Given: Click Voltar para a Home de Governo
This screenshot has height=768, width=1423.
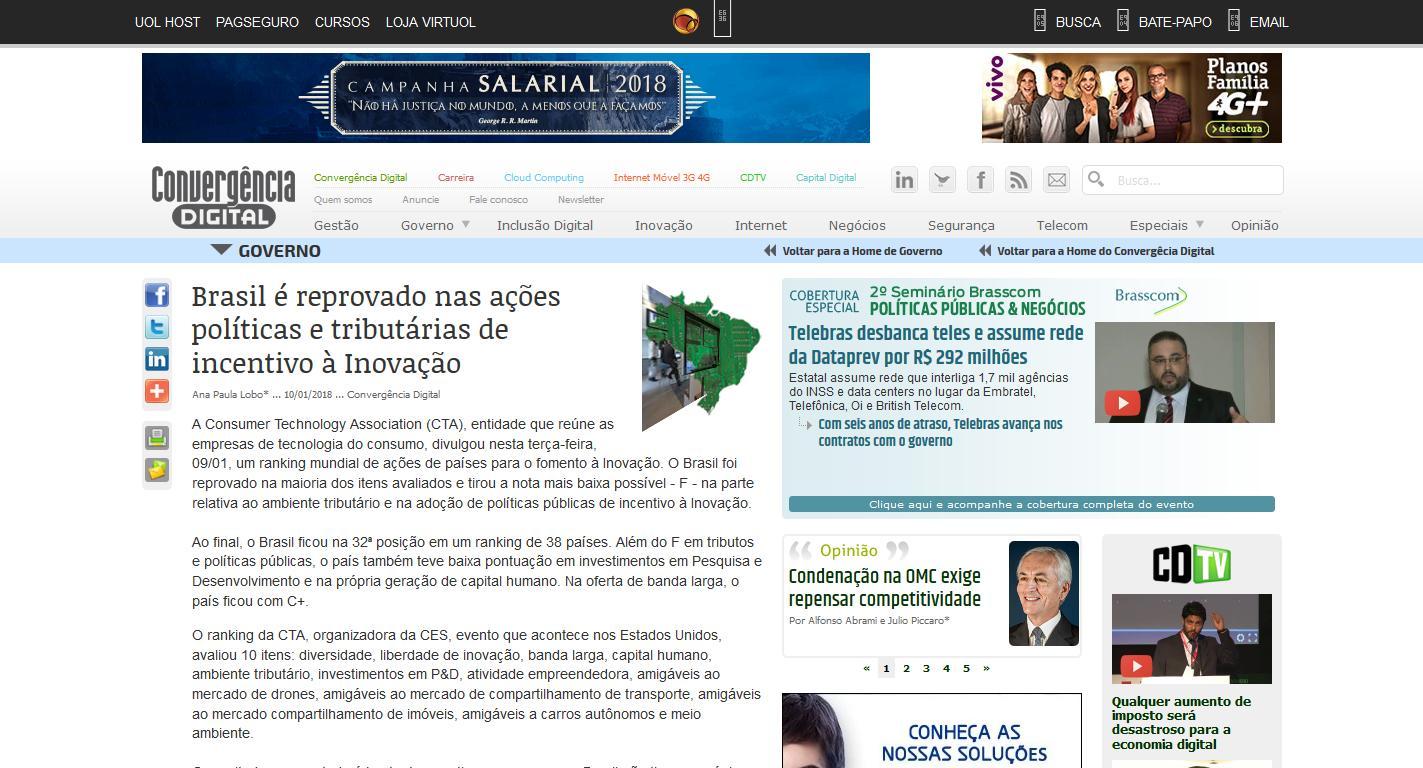Looking at the screenshot, I should (862, 251).
